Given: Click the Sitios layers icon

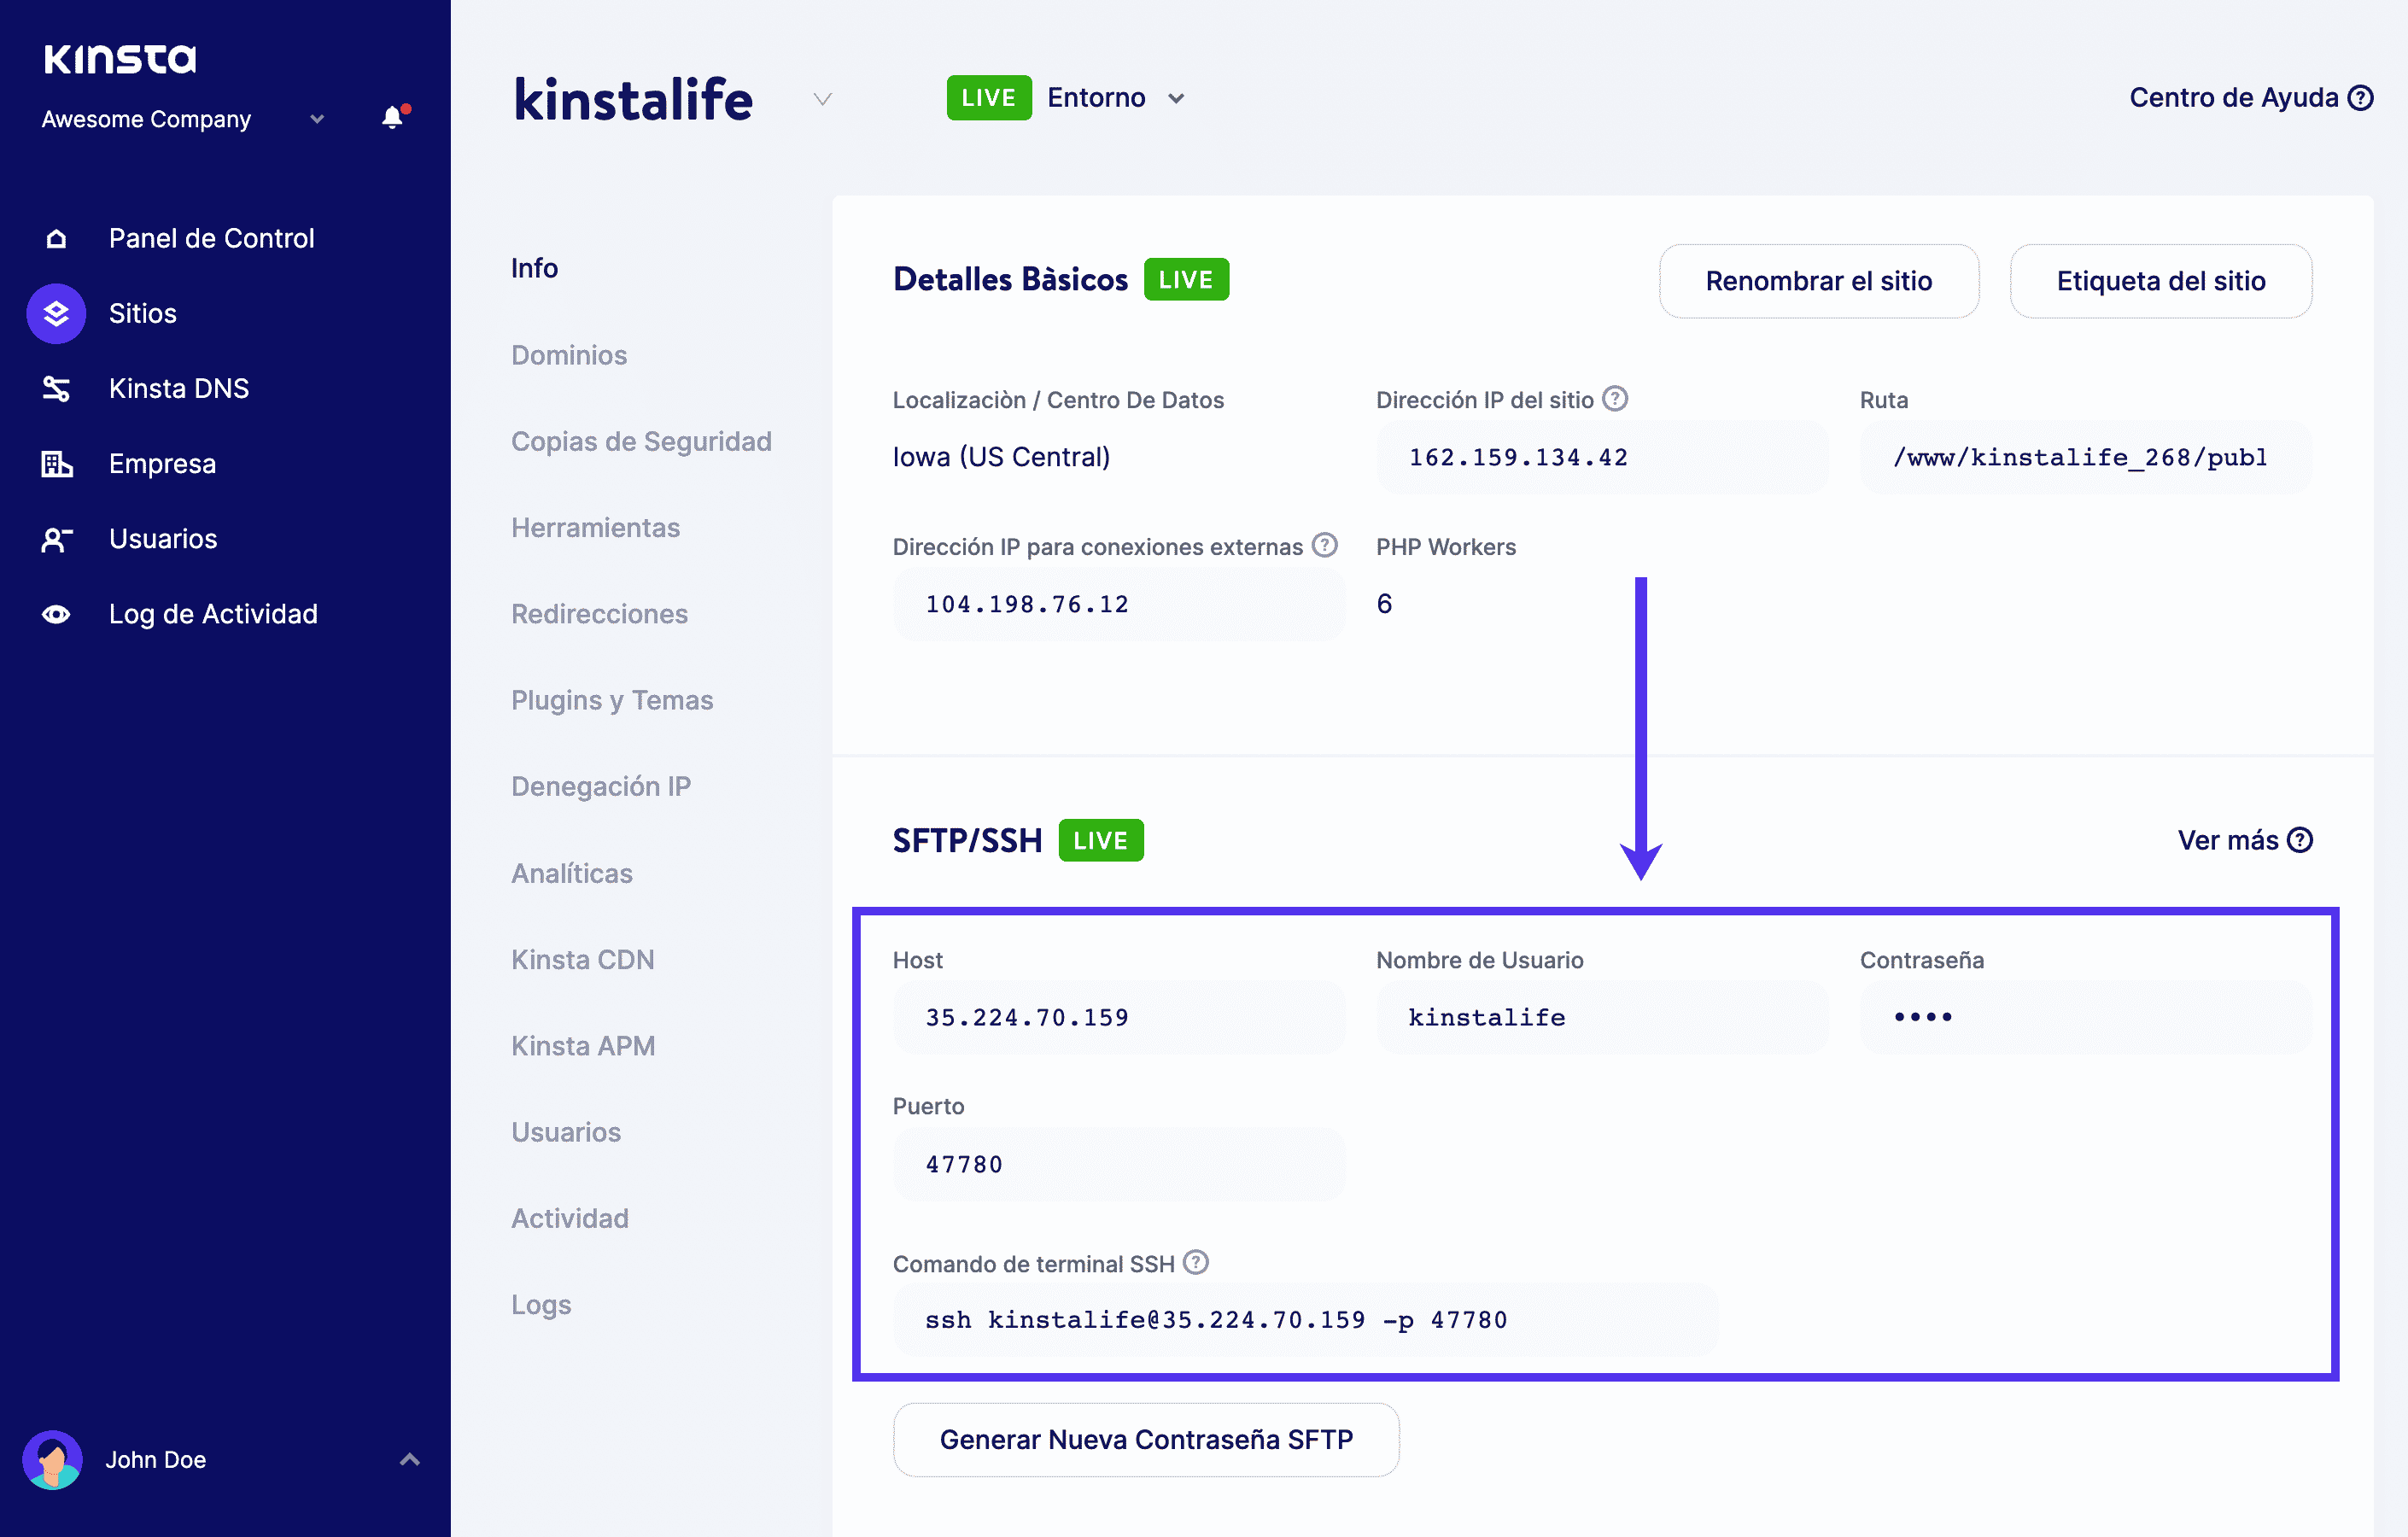Looking at the screenshot, I should 56,313.
